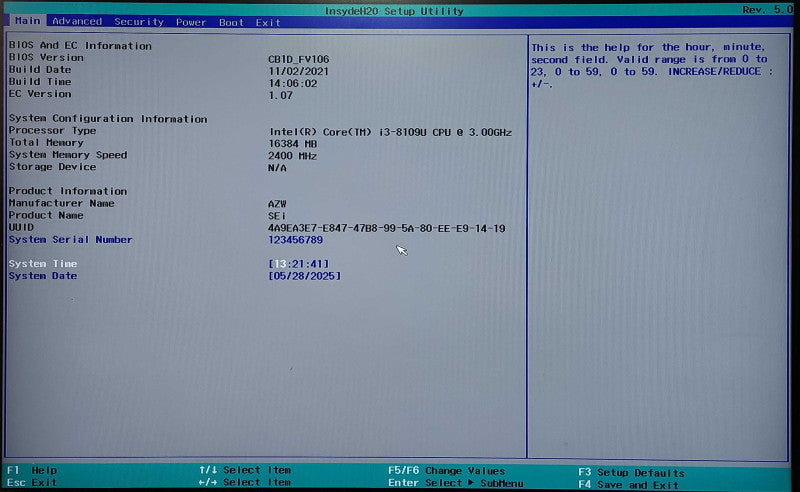Click the help text in the right panel
This screenshot has width=800, height=492.
(x=652, y=66)
